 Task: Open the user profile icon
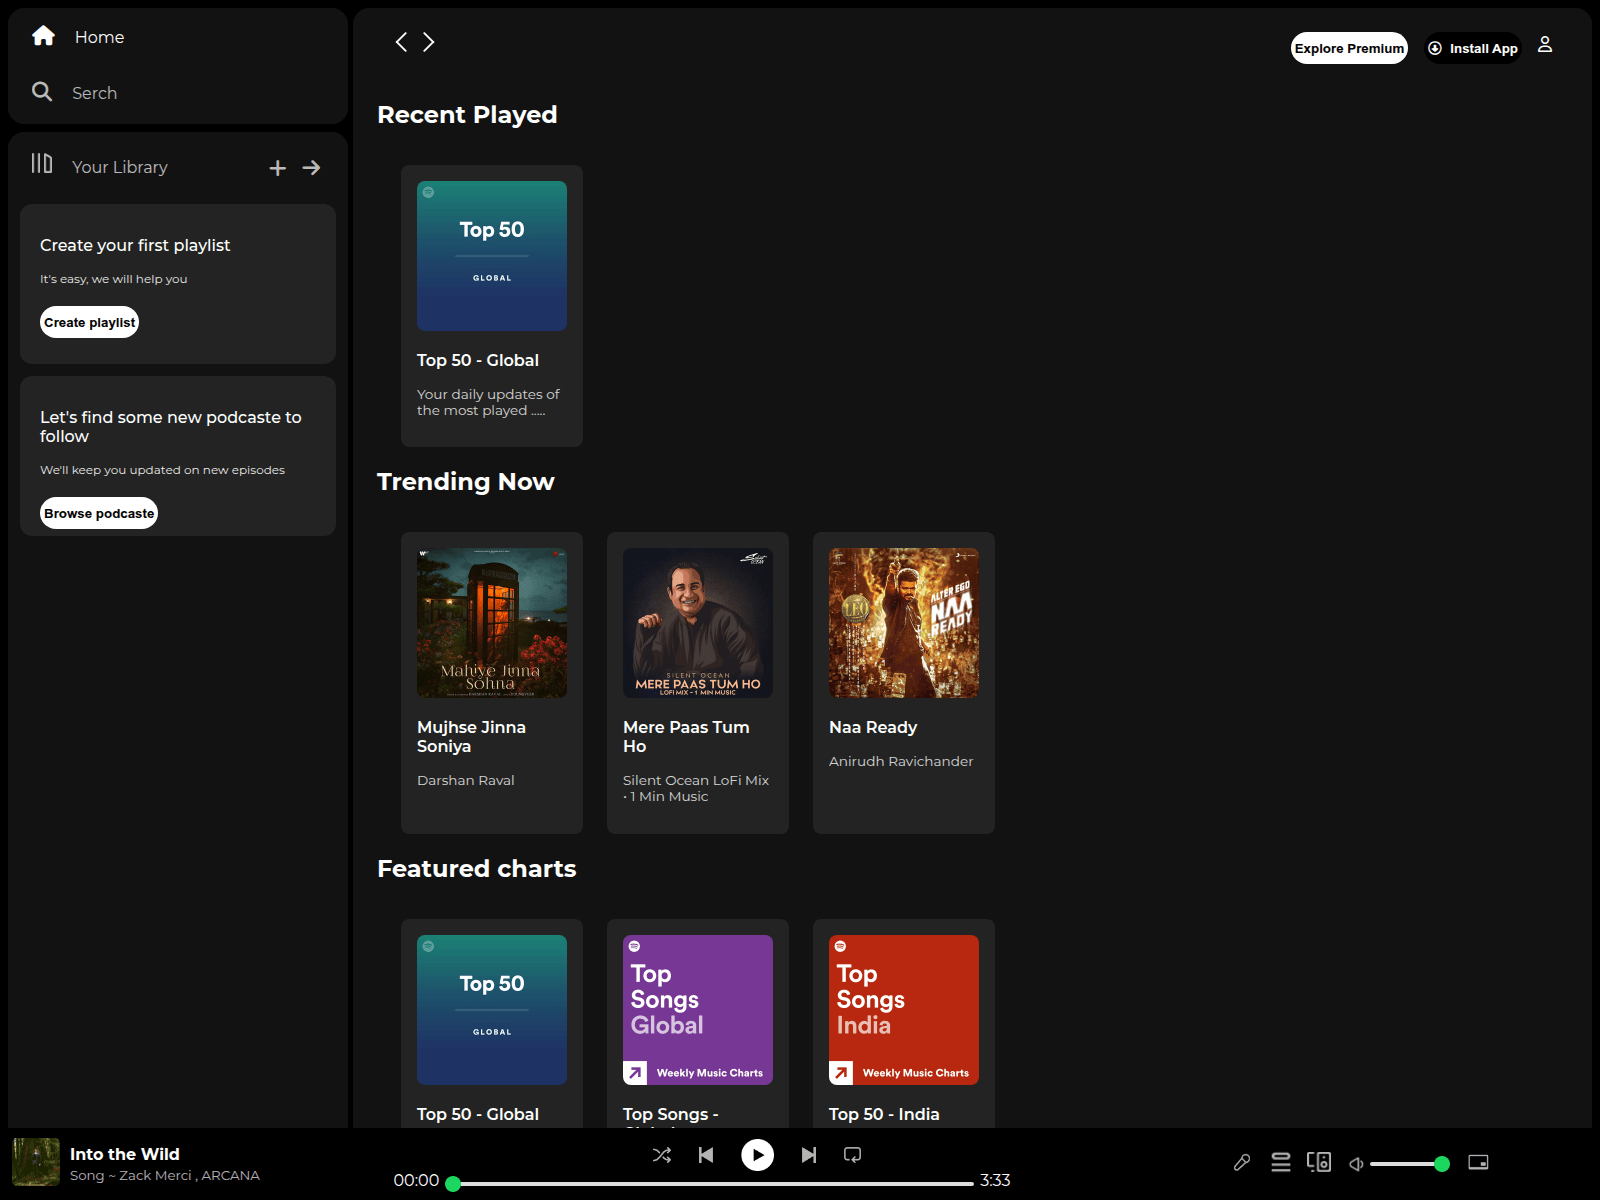(1545, 45)
